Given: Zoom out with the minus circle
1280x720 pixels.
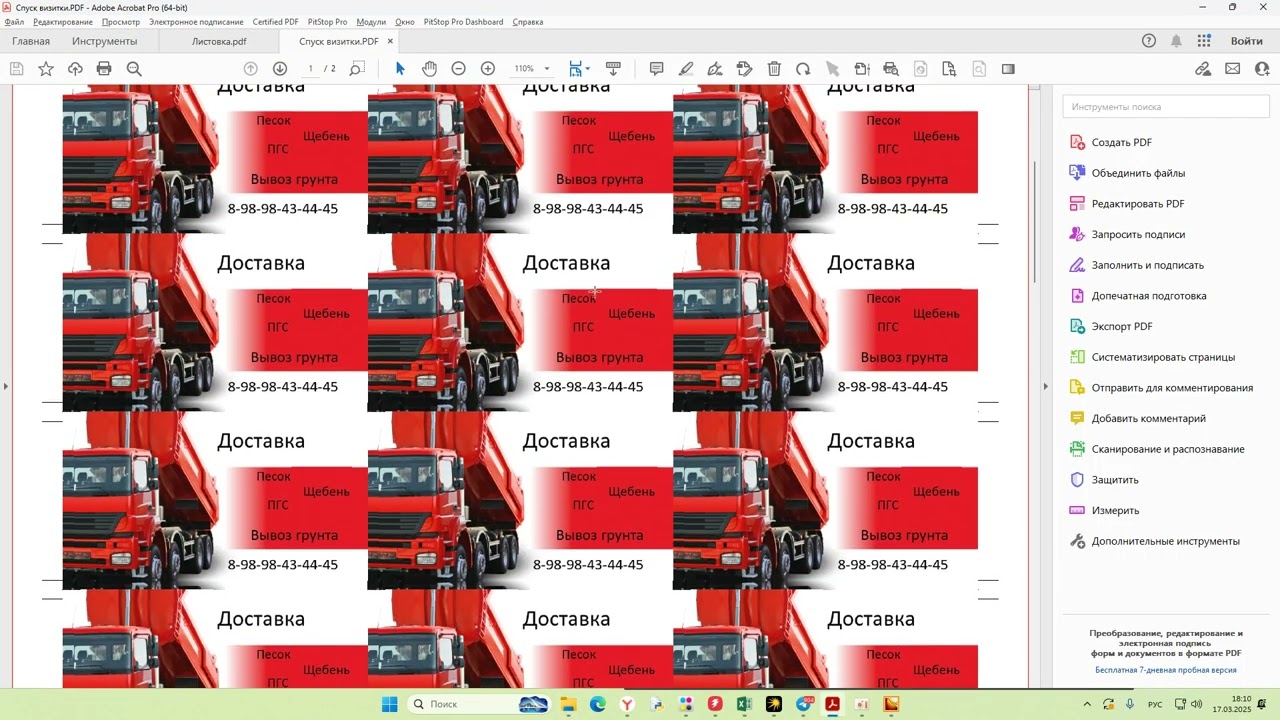Looking at the screenshot, I should [x=458, y=69].
